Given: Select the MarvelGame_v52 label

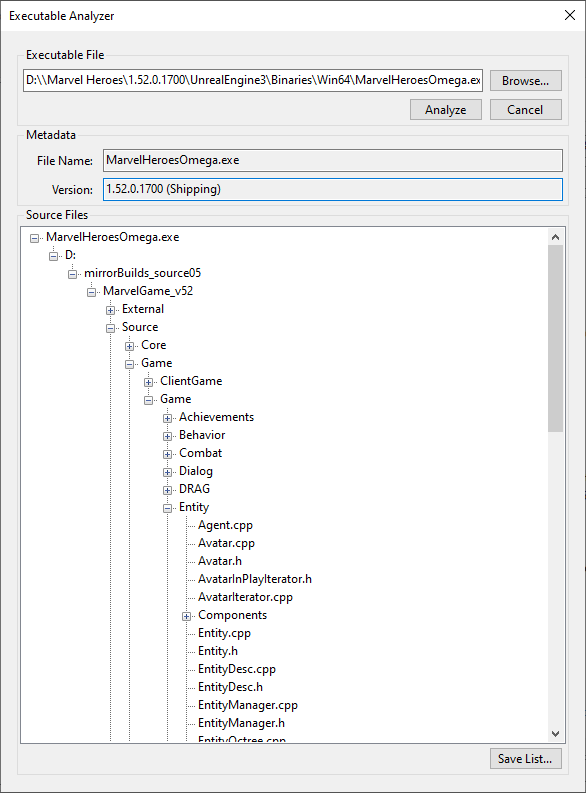Looking at the screenshot, I should click(148, 291).
